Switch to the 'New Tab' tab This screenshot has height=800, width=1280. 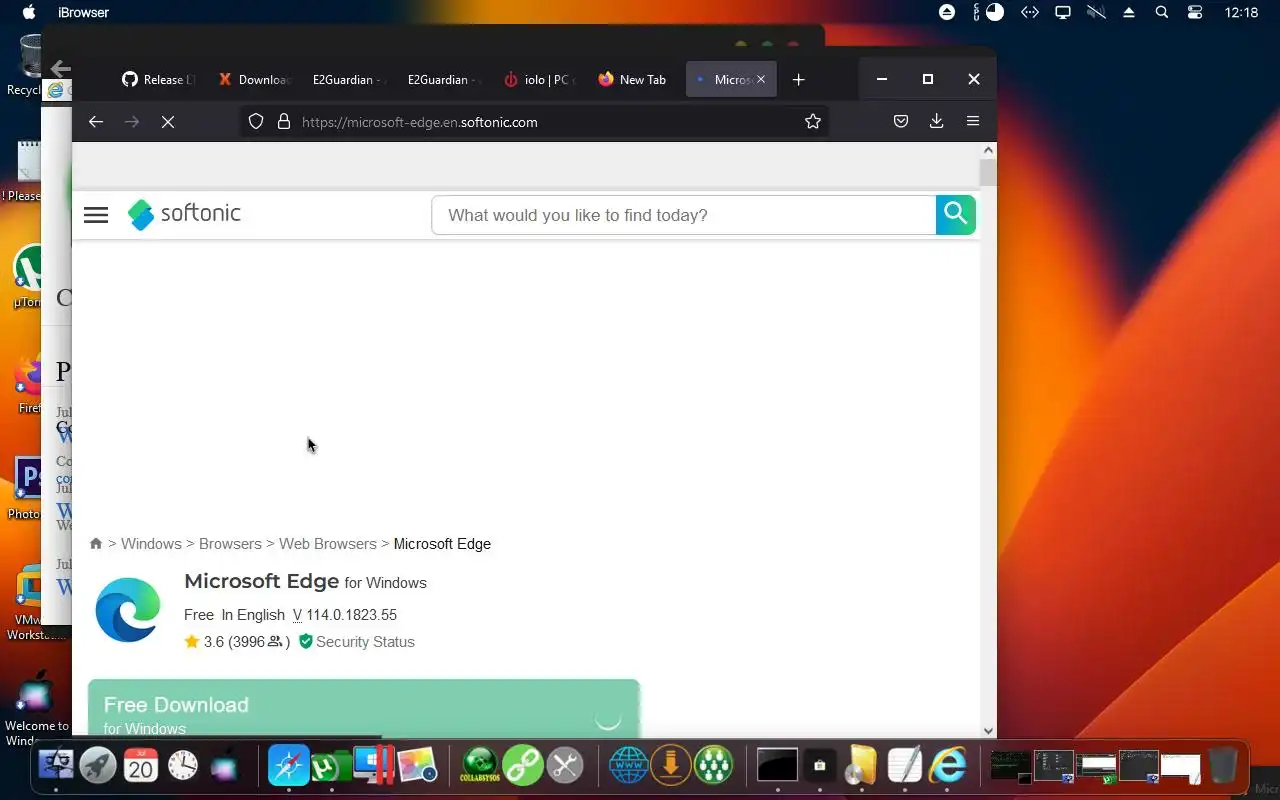pyautogui.click(x=632, y=80)
